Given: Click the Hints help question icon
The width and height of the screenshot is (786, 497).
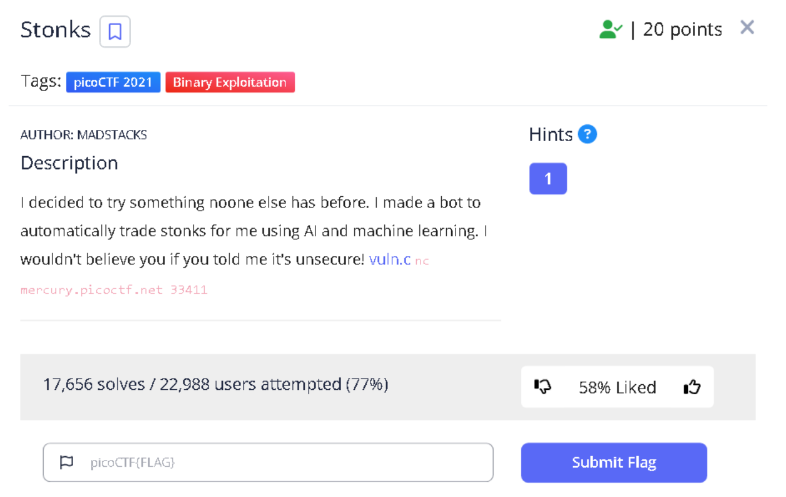Looking at the screenshot, I should pos(587,134).
